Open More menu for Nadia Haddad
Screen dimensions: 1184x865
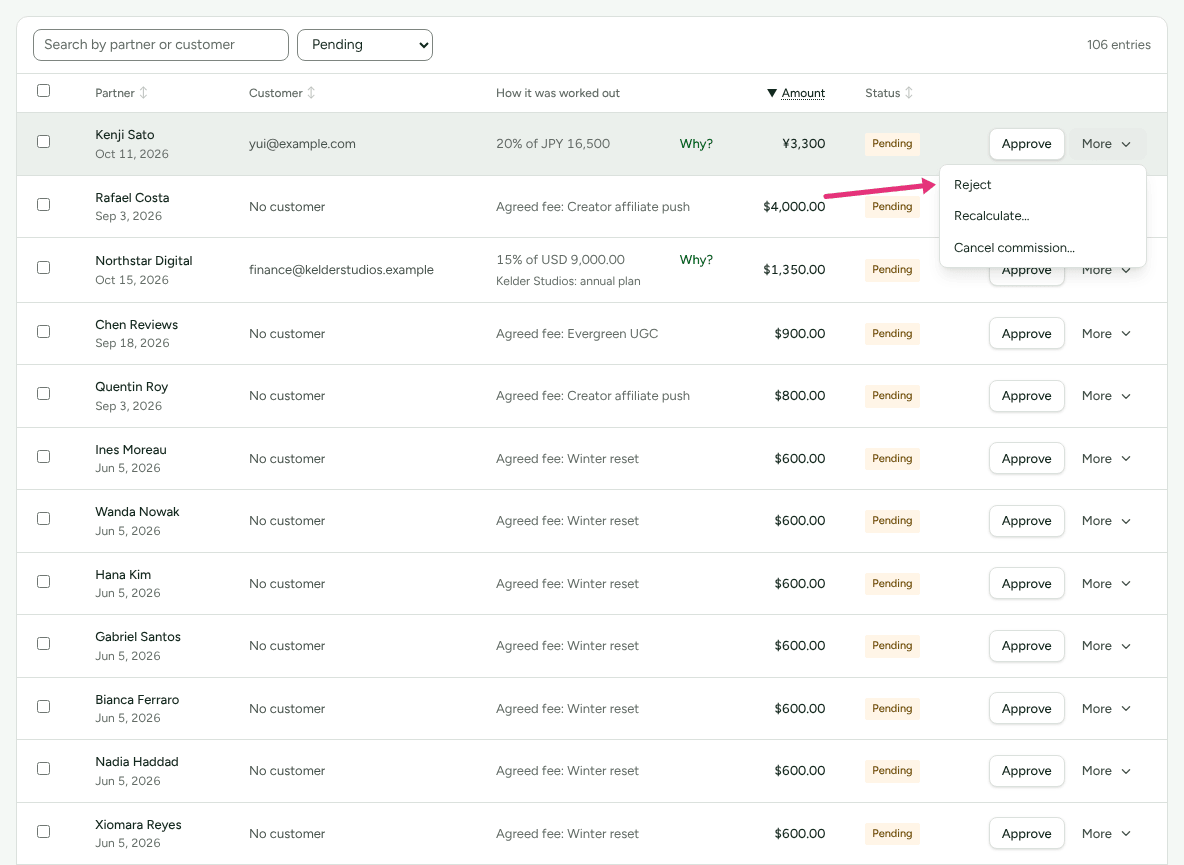(1106, 771)
